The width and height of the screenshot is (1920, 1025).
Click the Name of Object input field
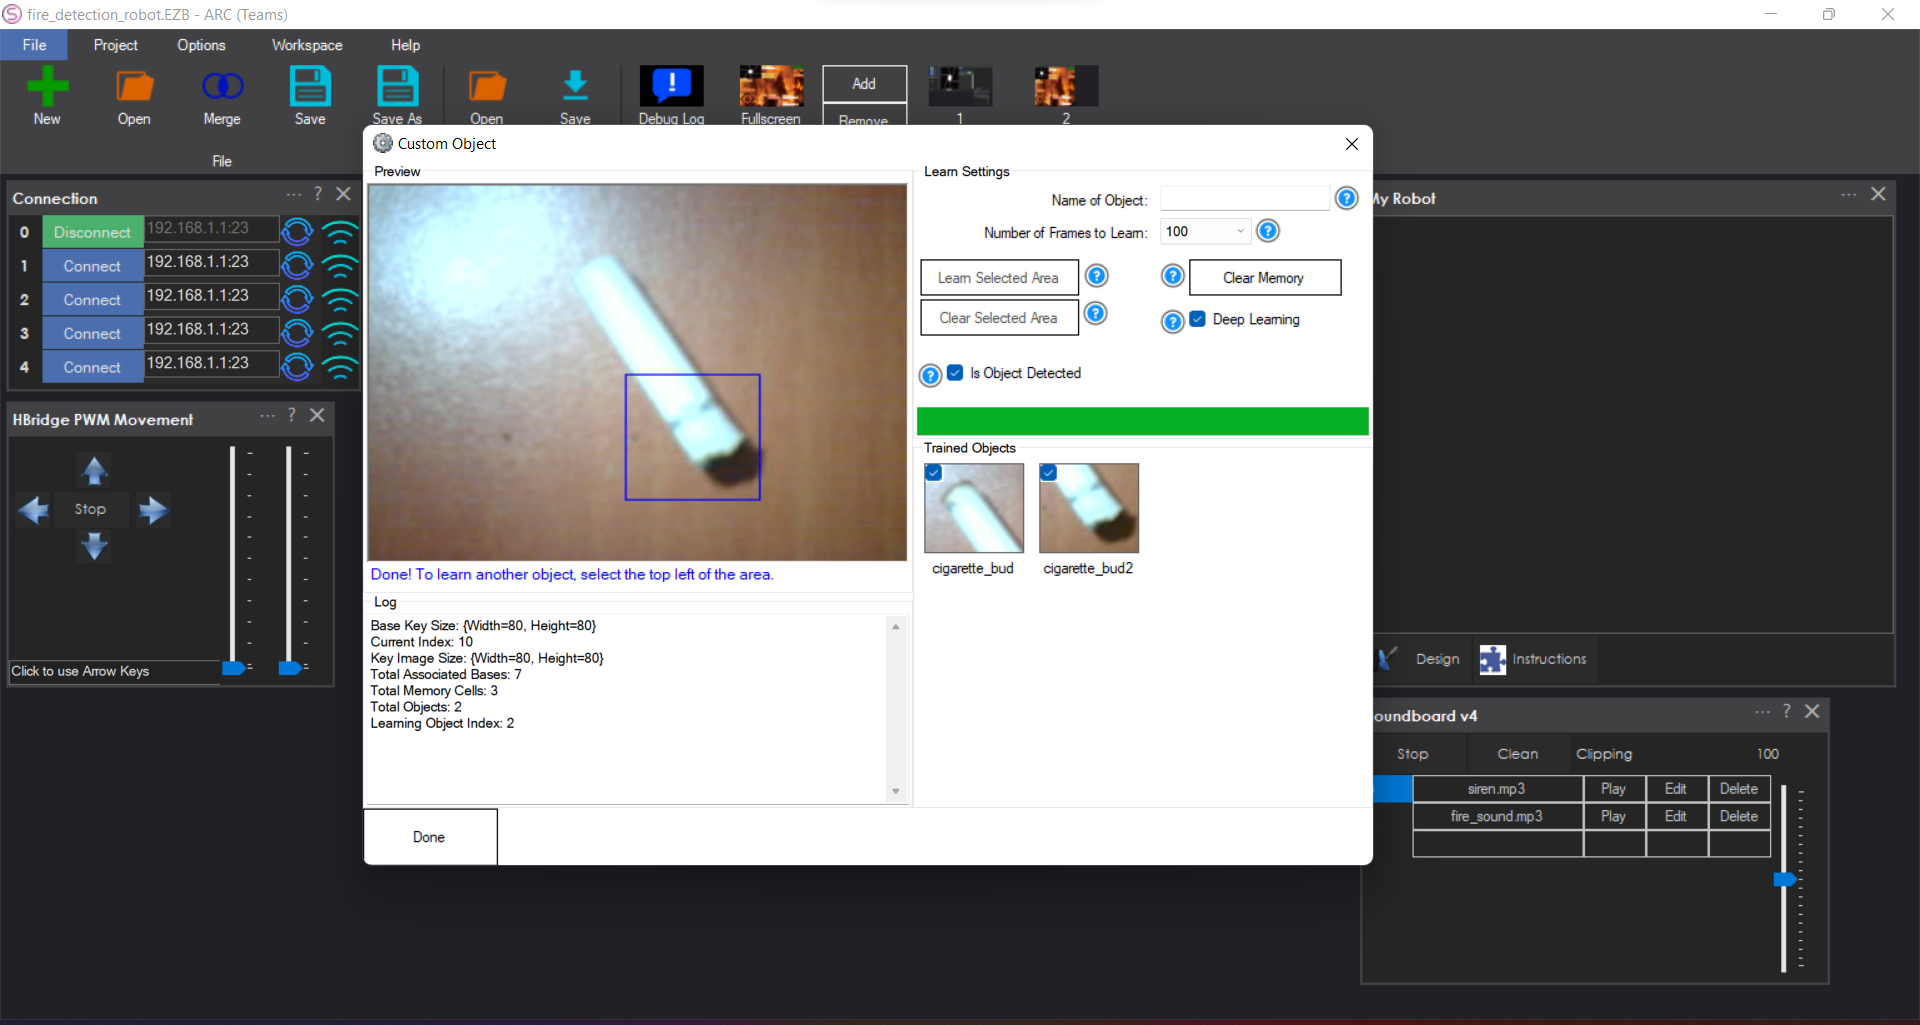coord(1243,198)
